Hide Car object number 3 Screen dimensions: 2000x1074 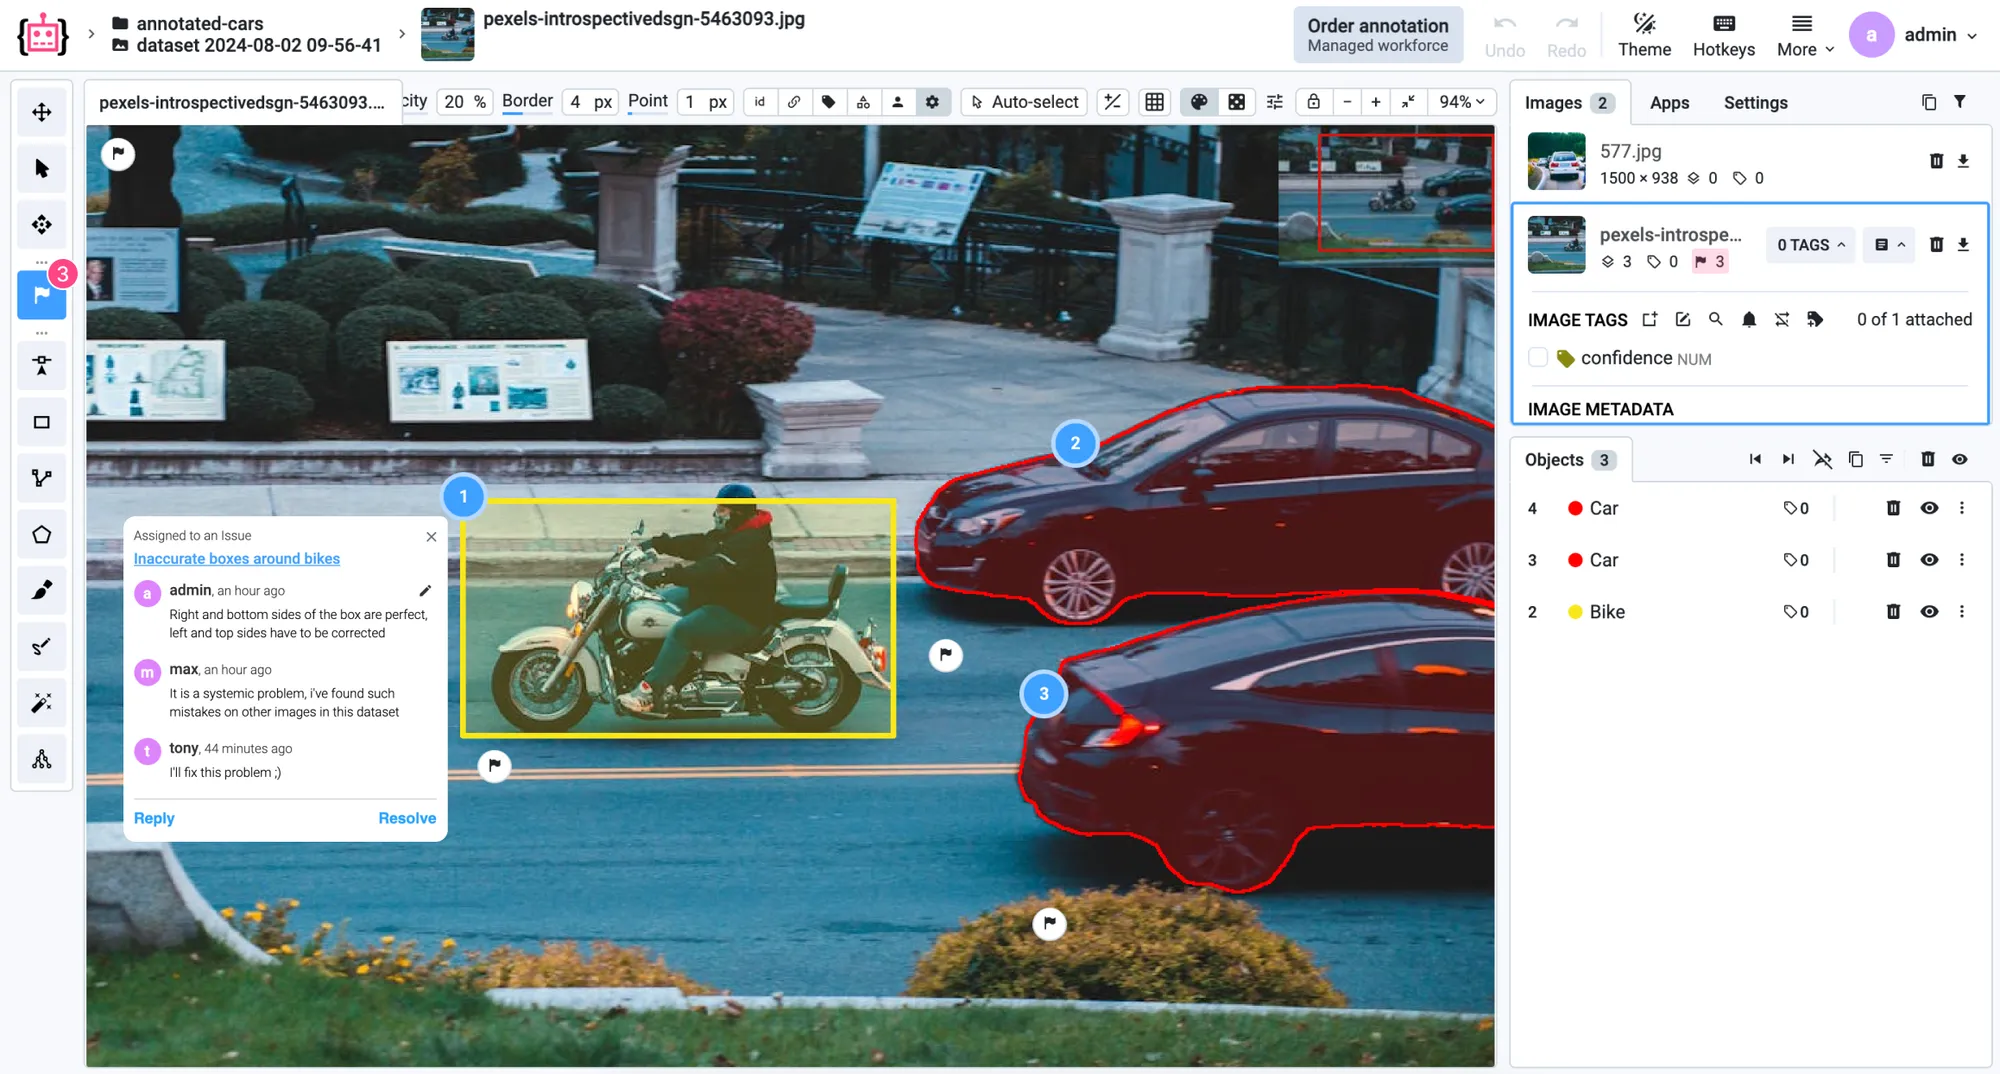(1929, 560)
